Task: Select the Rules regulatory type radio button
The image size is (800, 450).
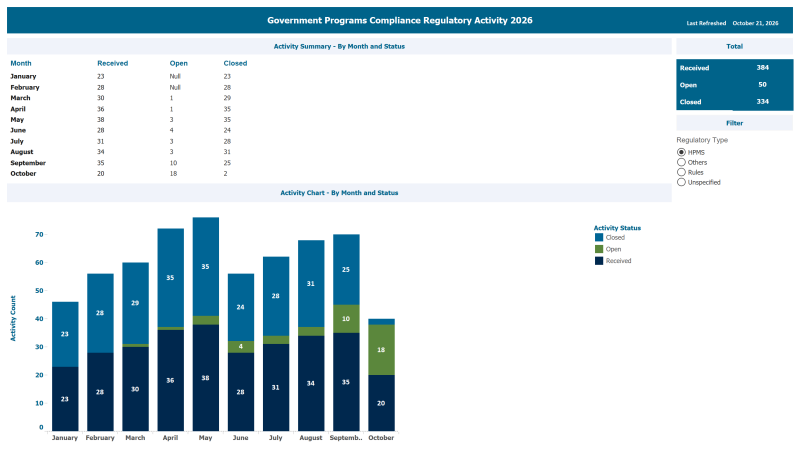Action: click(x=681, y=172)
